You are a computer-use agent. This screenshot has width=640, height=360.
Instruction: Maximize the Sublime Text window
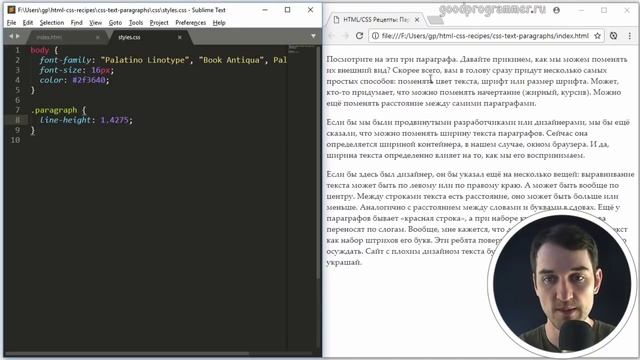click(x=287, y=10)
